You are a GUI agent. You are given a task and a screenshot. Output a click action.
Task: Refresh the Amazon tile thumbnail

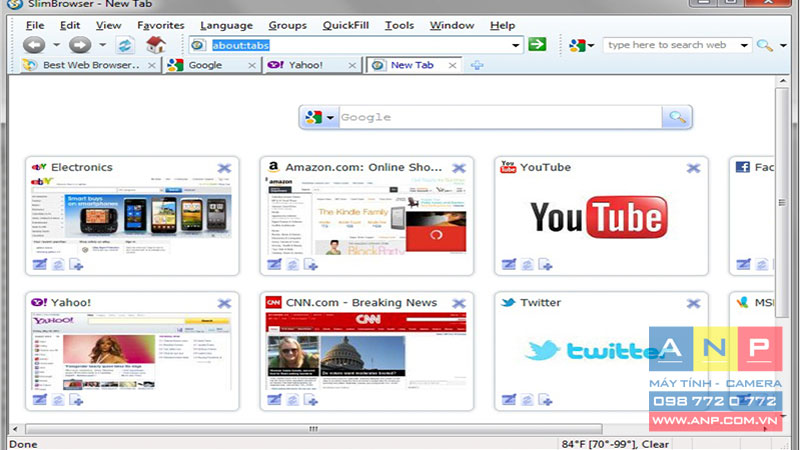click(292, 264)
